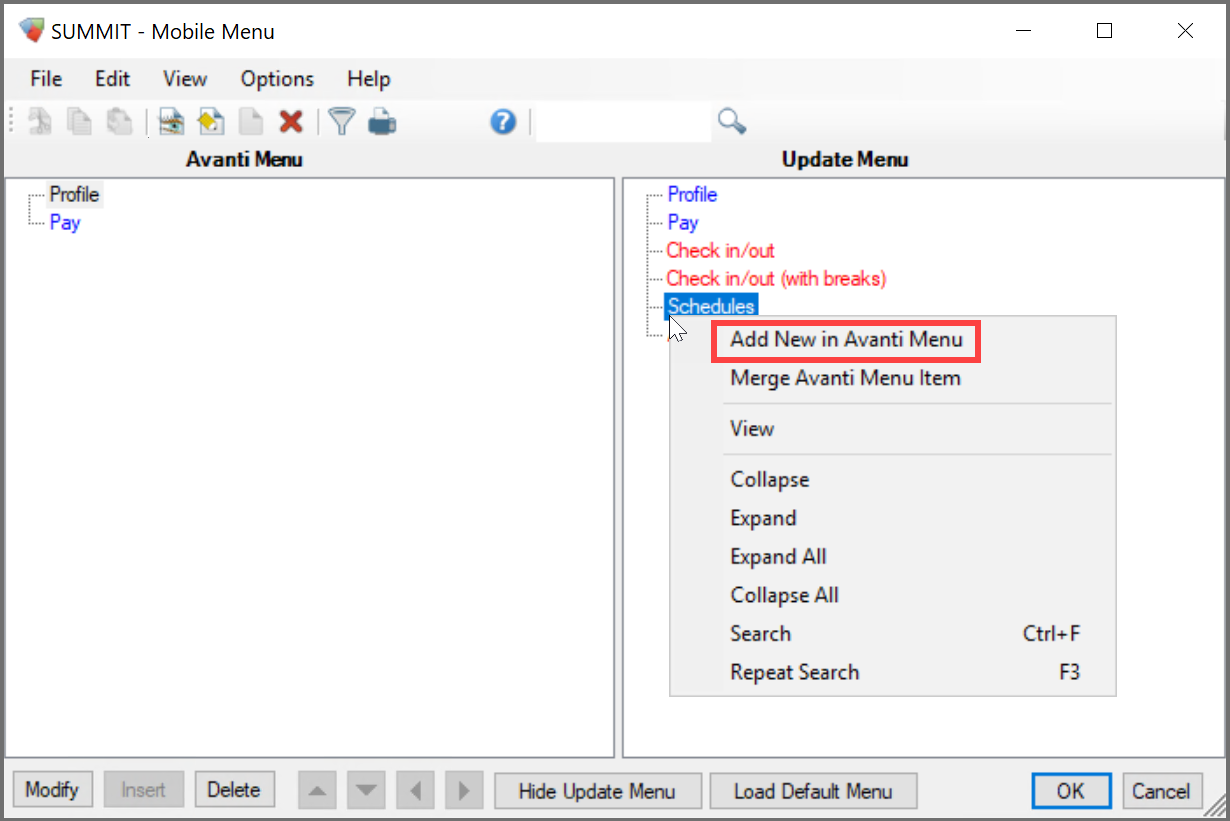Image resolution: width=1230 pixels, height=821 pixels.
Task: Click the move left arrow button
Action: point(415,790)
